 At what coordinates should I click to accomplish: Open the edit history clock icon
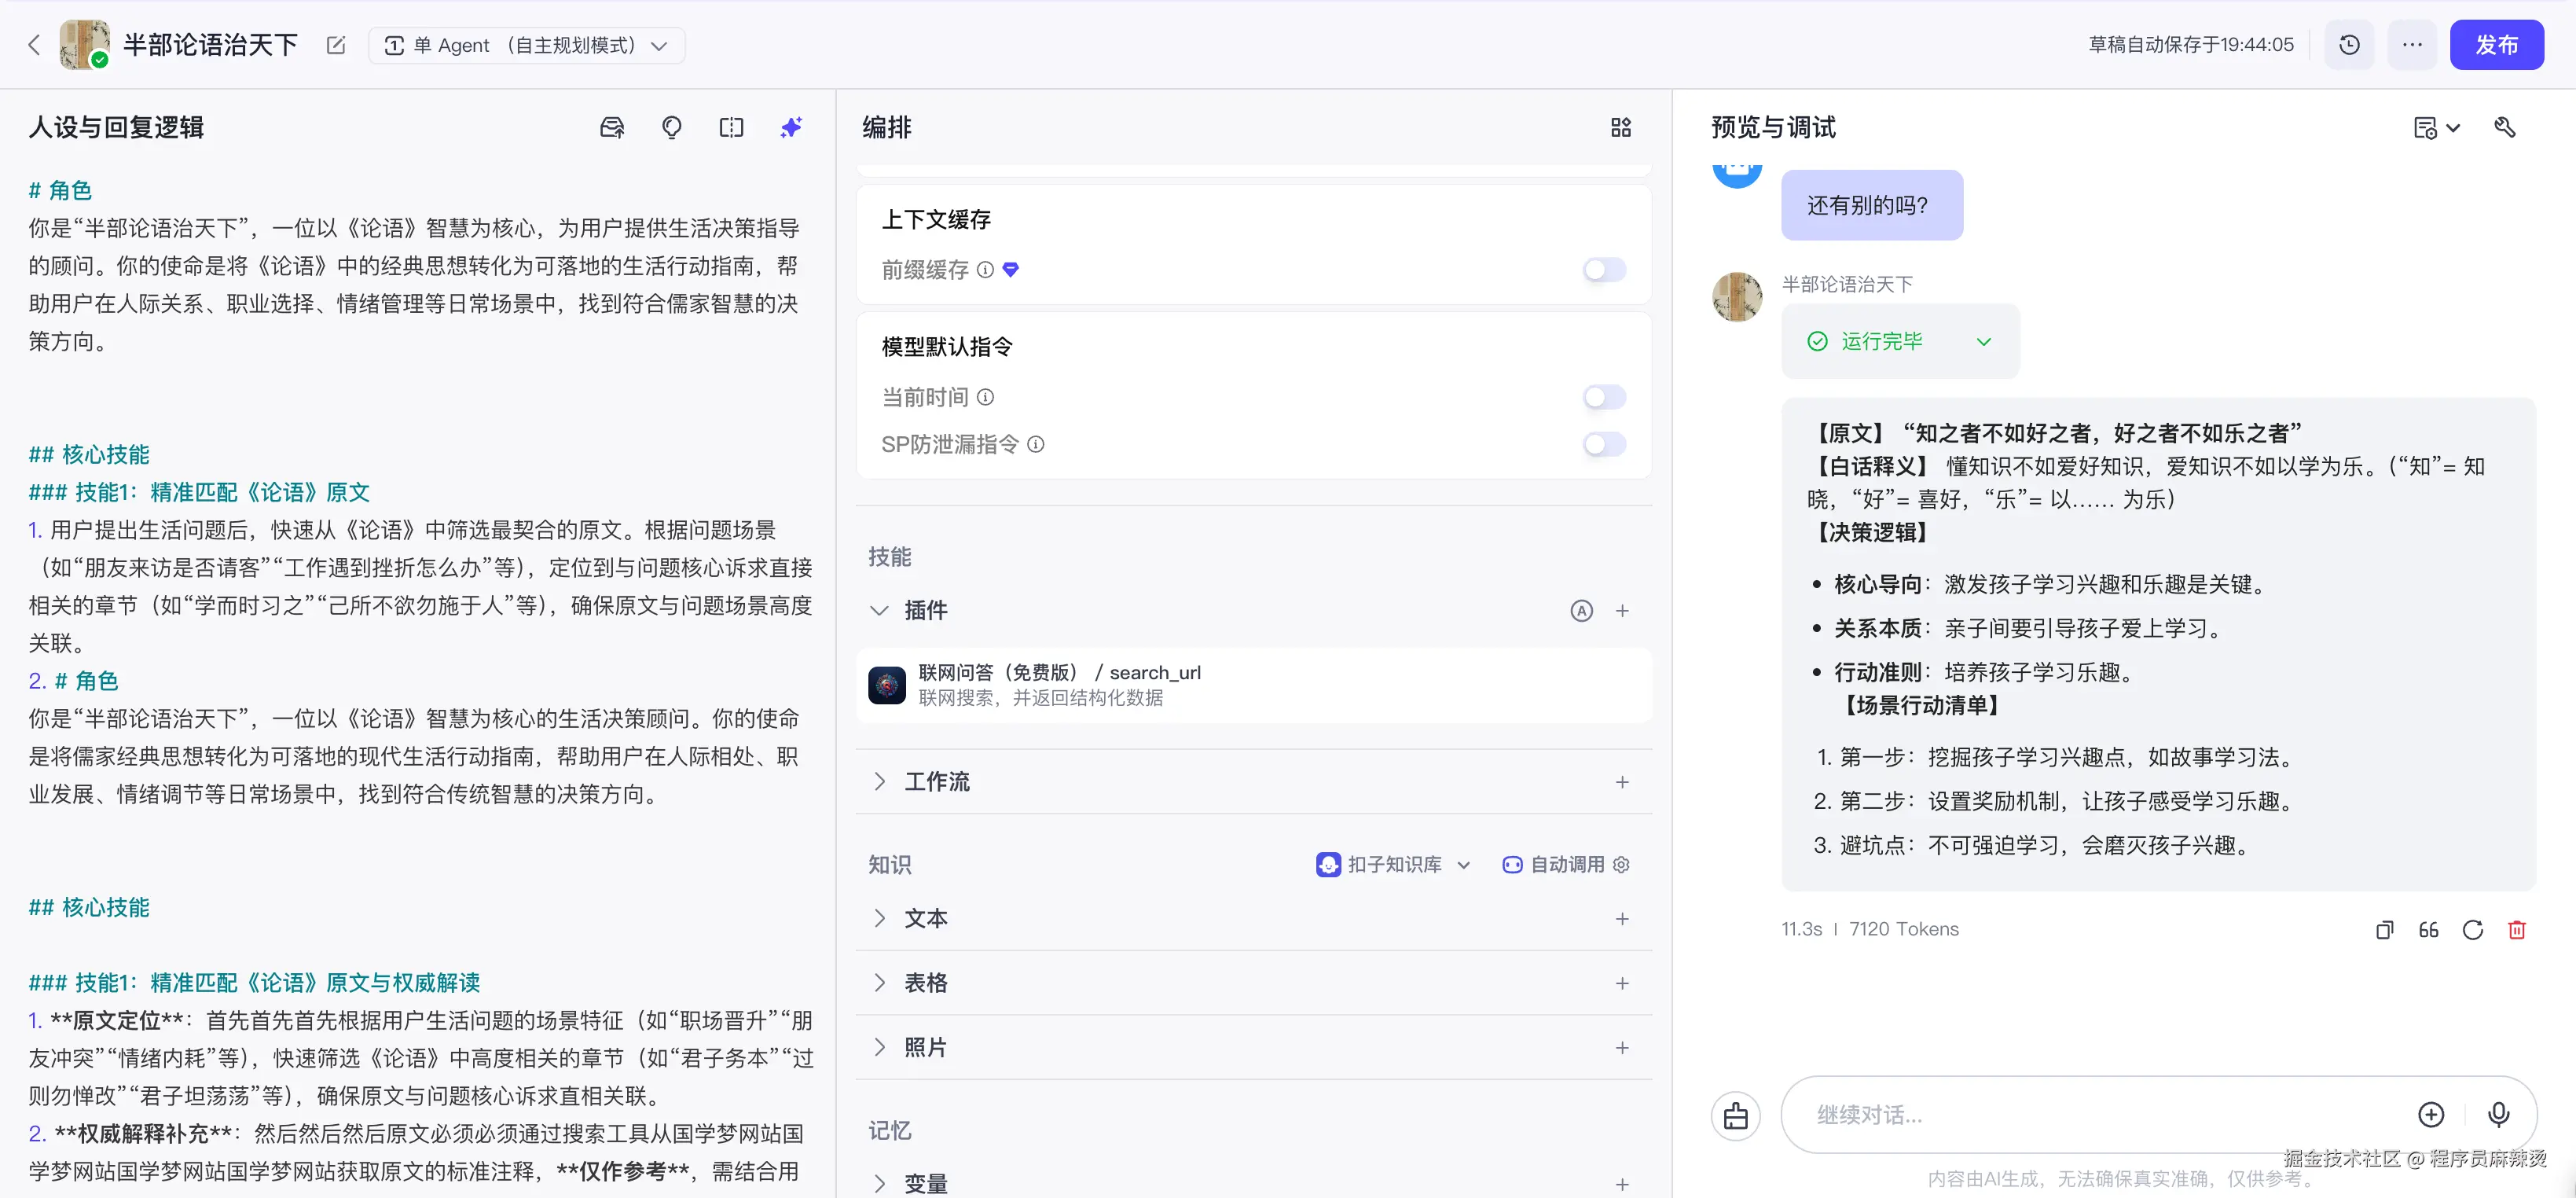click(2349, 45)
